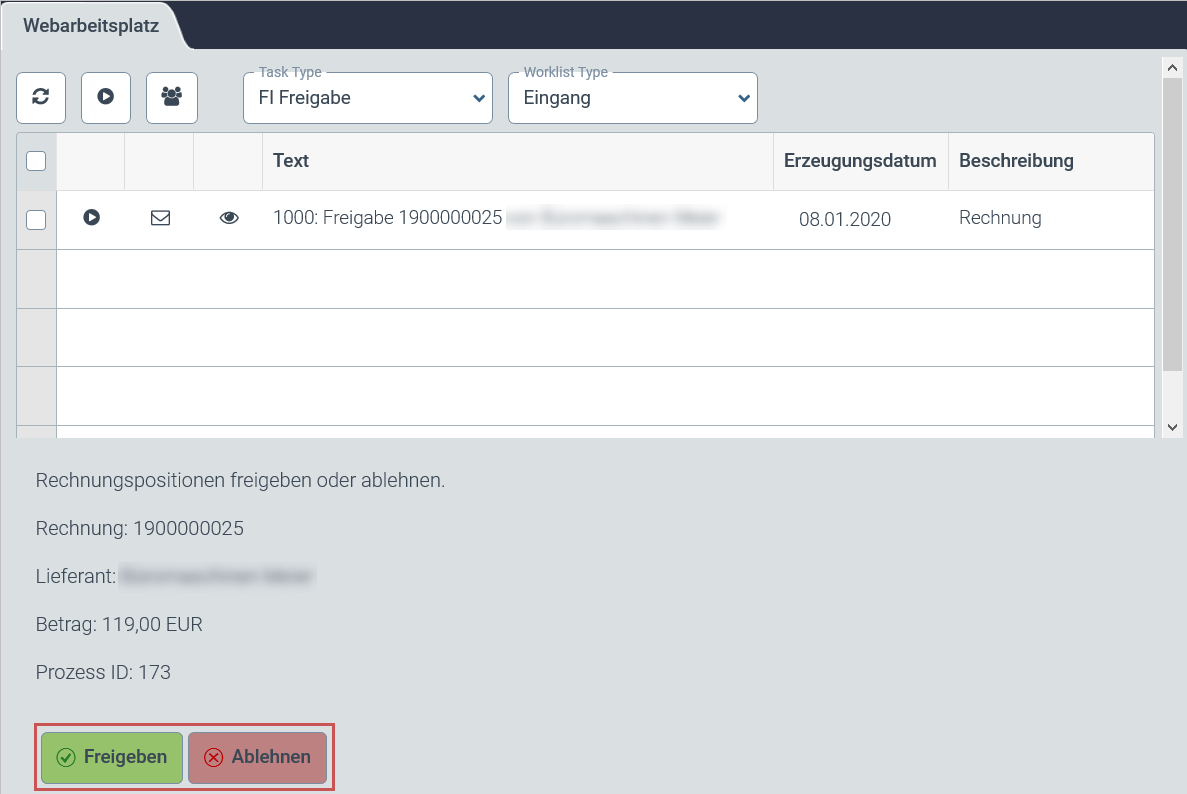Click the check icon inside Freigeben button
This screenshot has width=1187, height=794.
[65, 758]
